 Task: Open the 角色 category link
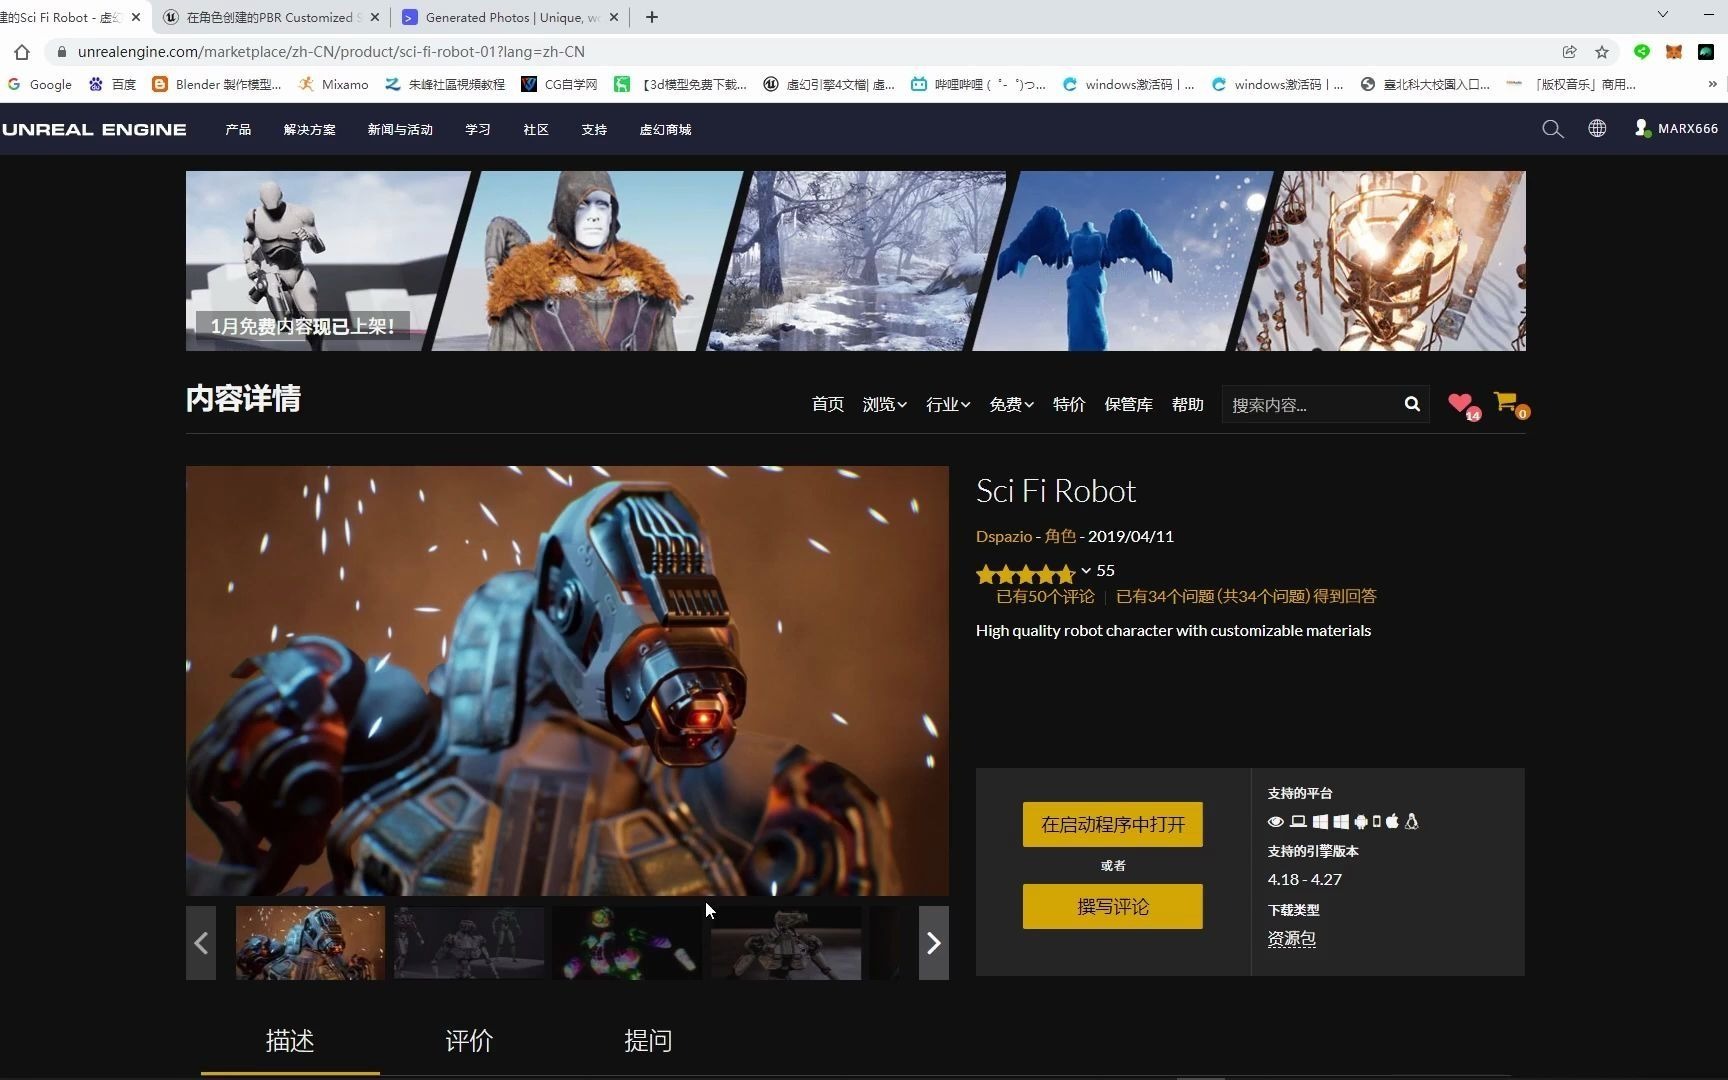(x=1060, y=536)
